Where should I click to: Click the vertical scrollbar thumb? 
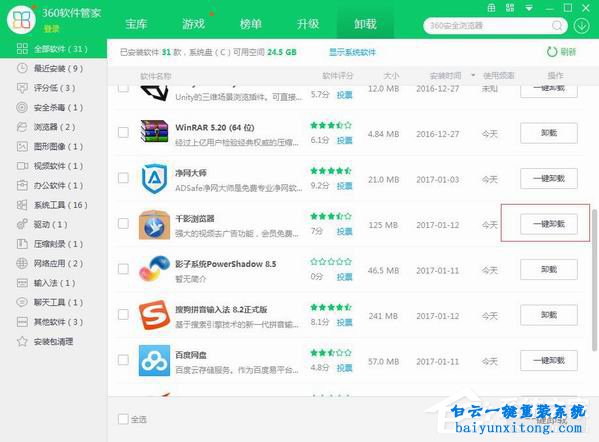pos(594,280)
